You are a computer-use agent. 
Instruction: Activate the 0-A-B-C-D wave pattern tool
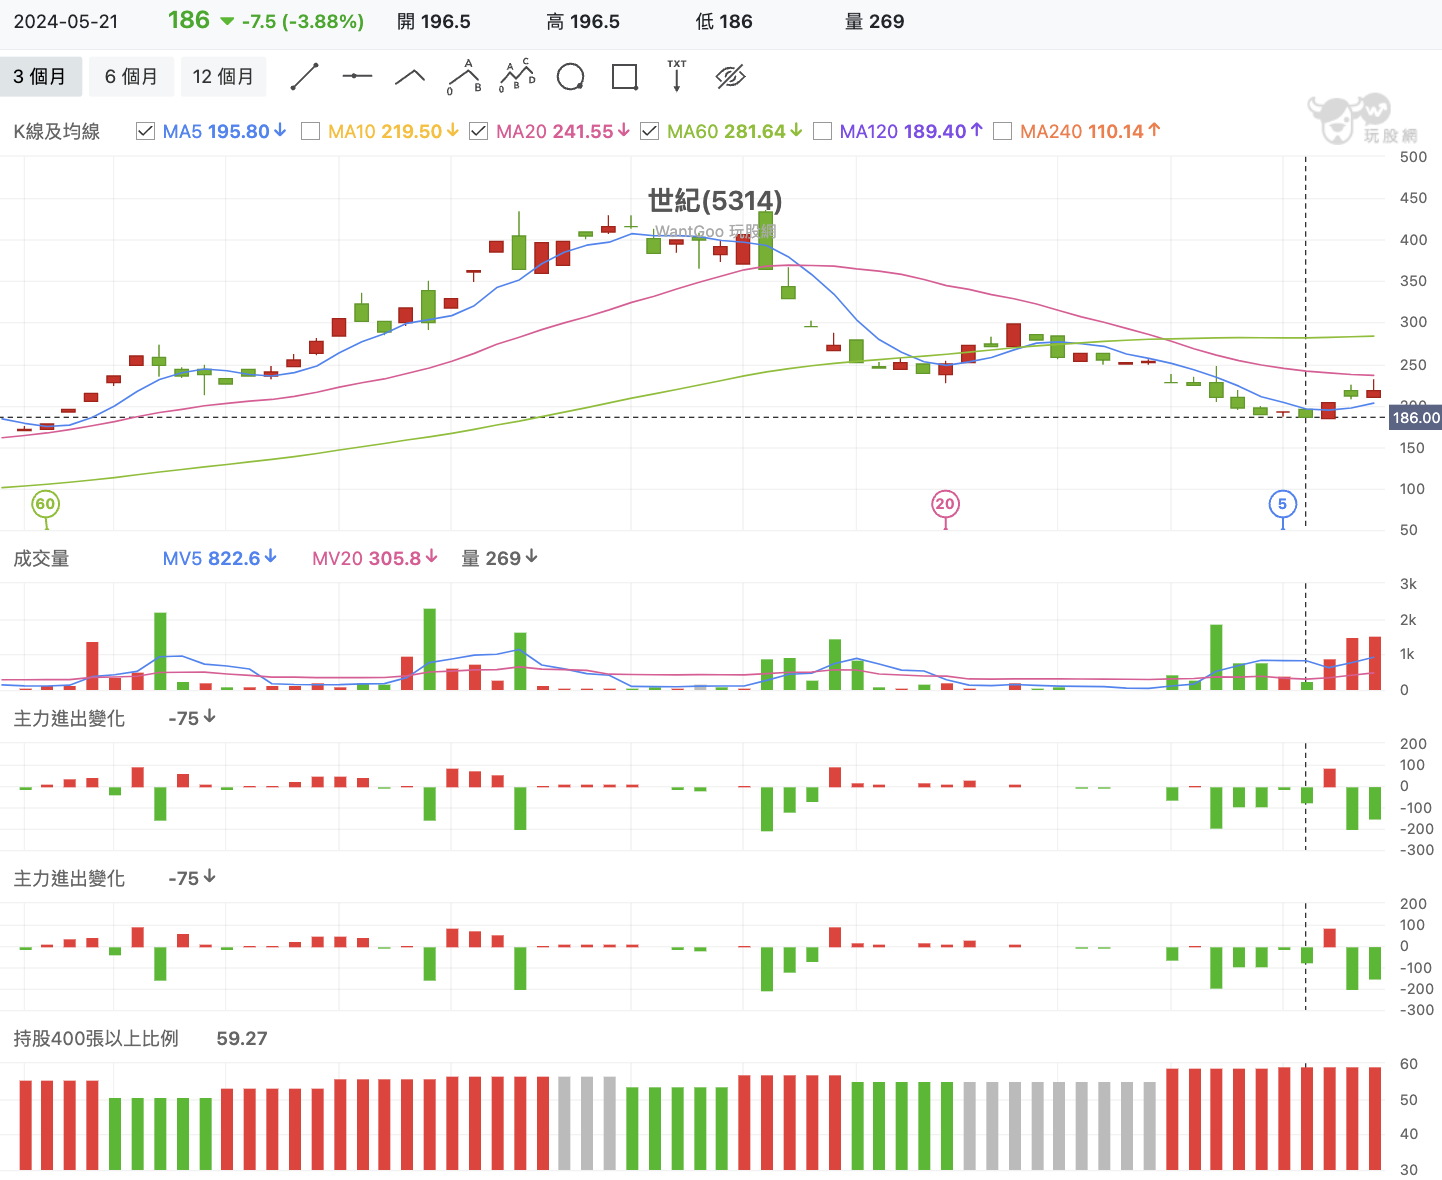[517, 77]
